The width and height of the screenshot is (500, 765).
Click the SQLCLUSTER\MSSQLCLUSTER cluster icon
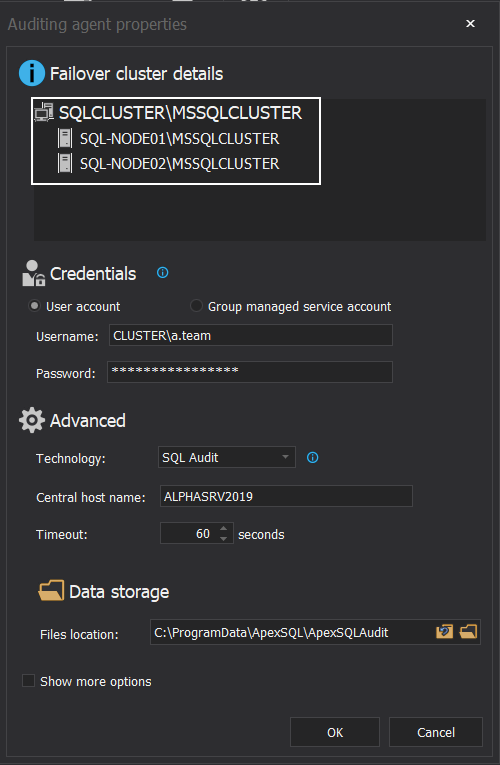pos(44,112)
